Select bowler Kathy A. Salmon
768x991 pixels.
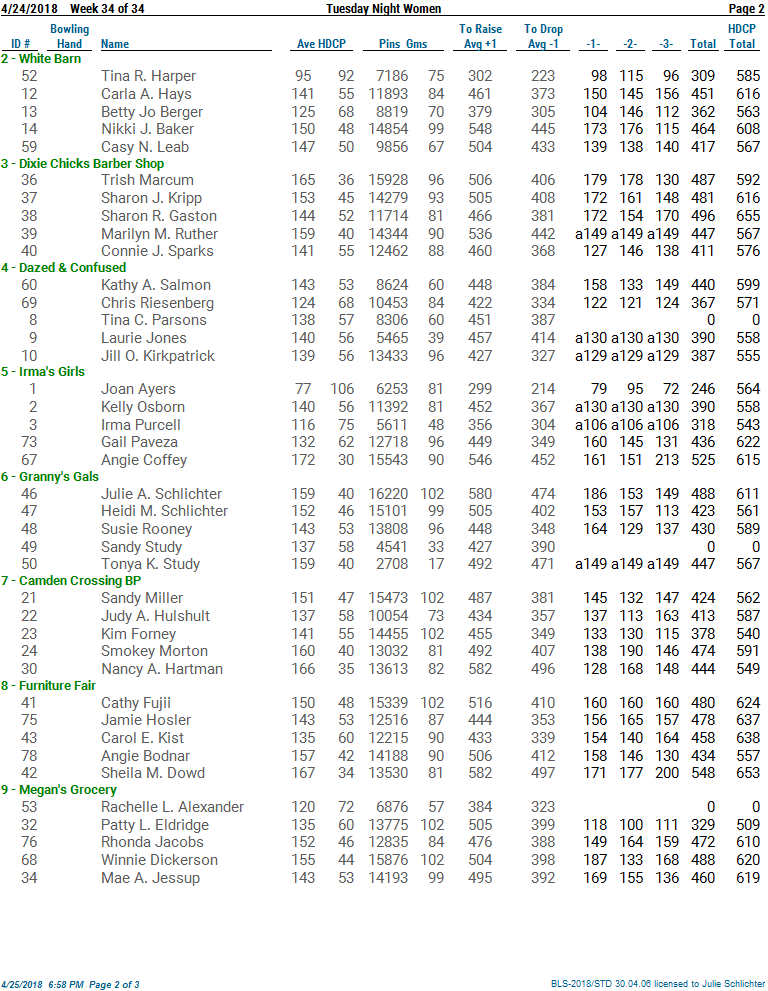pos(155,285)
